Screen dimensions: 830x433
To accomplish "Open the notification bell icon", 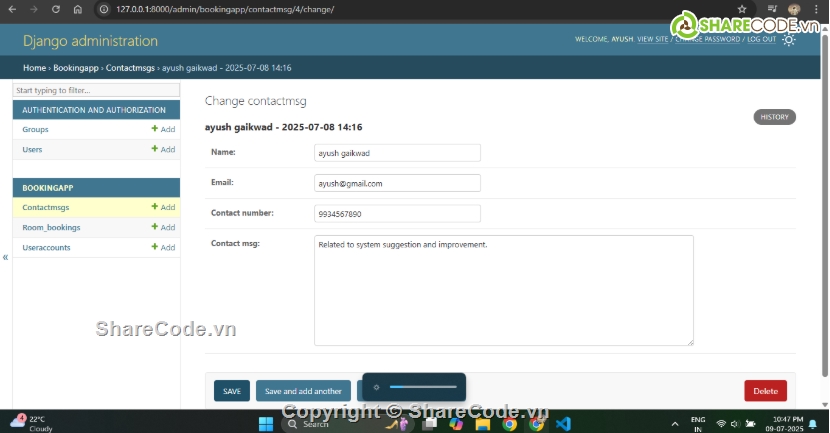I will (x=813, y=423).
